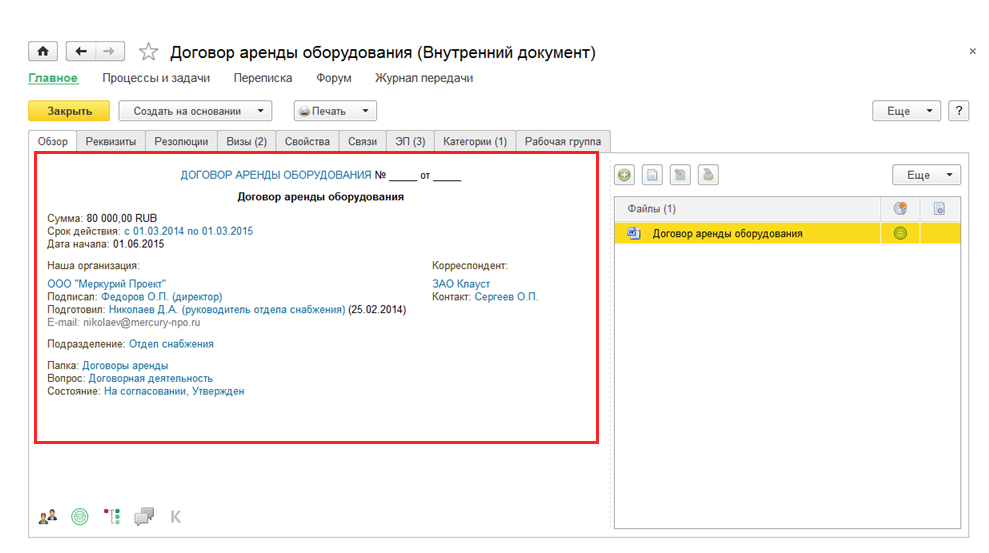Viewport: 989px width, 553px height.
Task: Open the process tree icon at bottom
Action: pyautogui.click(x=112, y=517)
